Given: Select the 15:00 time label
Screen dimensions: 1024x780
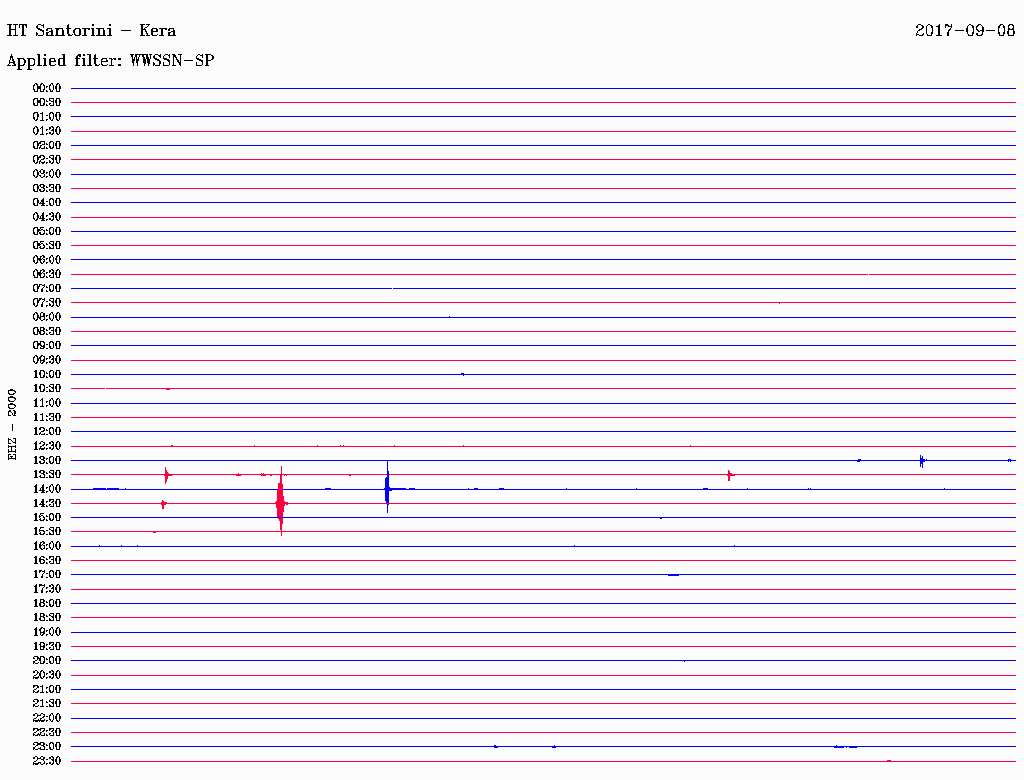Looking at the screenshot, I should [47, 517].
